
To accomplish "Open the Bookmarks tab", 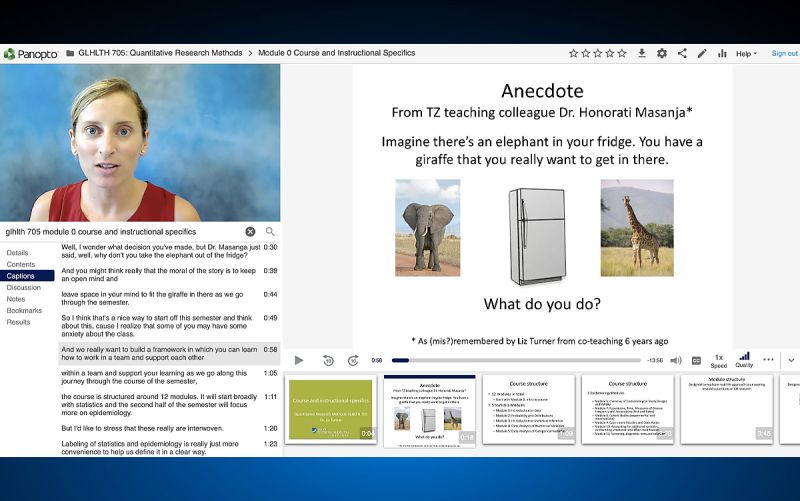I will coord(24,310).
